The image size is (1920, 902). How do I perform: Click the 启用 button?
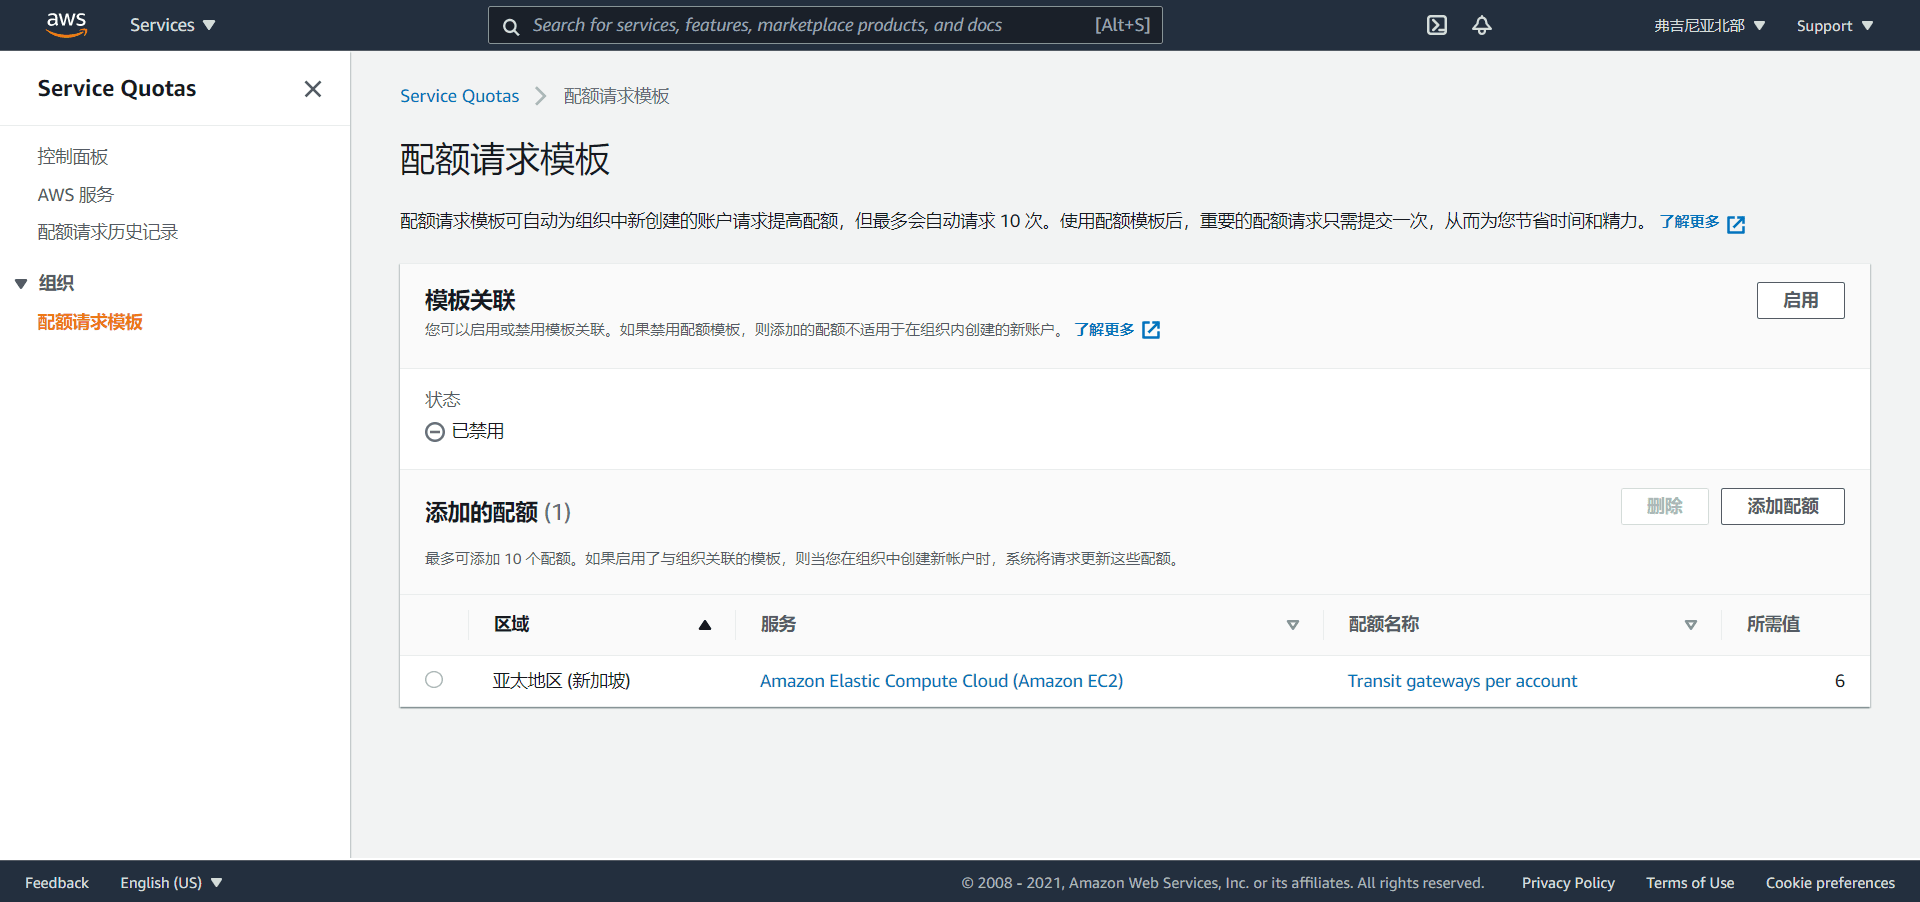point(1800,300)
